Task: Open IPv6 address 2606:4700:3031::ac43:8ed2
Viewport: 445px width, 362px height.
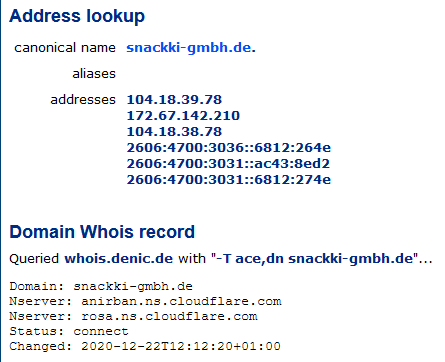Action: tap(228, 164)
